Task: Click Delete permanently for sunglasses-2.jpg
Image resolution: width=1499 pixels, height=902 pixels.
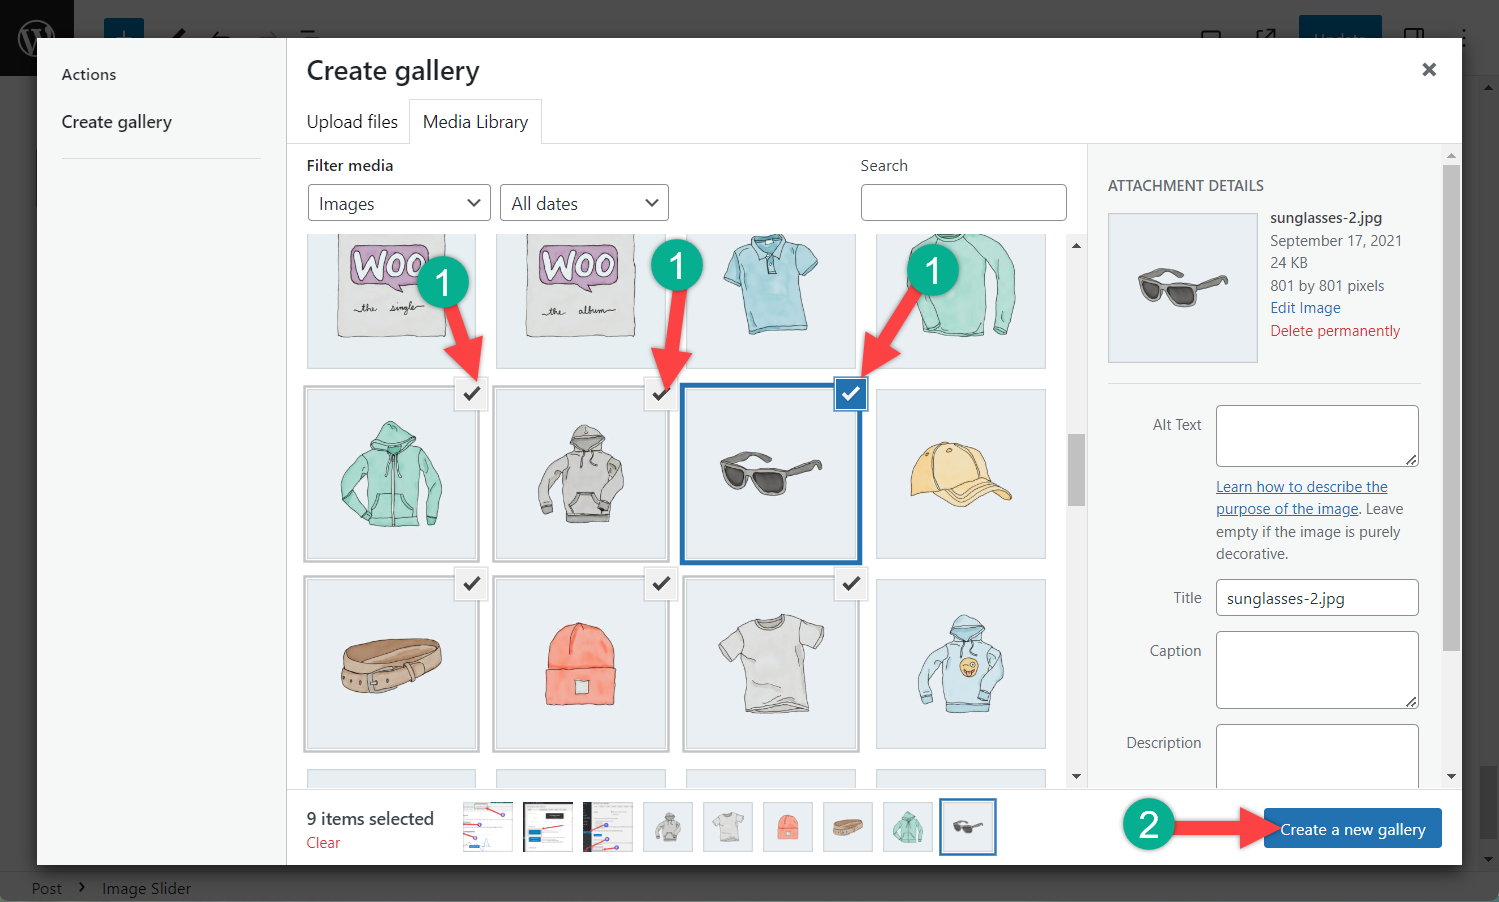Action: 1335,330
